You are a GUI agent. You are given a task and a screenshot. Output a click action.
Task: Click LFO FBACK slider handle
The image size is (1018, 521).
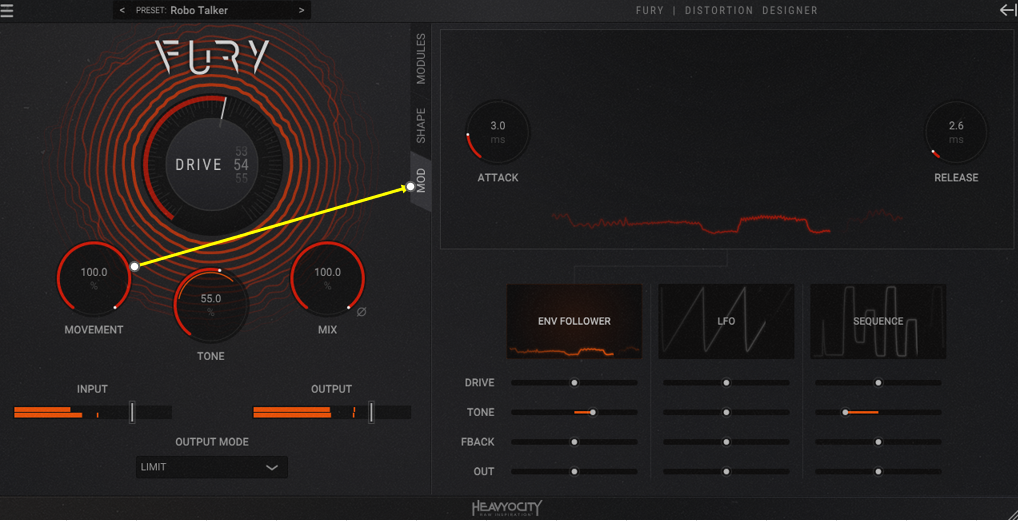point(726,442)
